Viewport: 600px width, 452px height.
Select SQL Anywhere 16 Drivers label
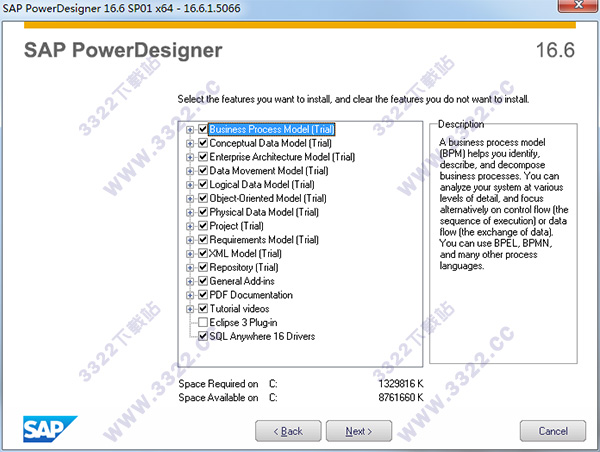coord(262,336)
